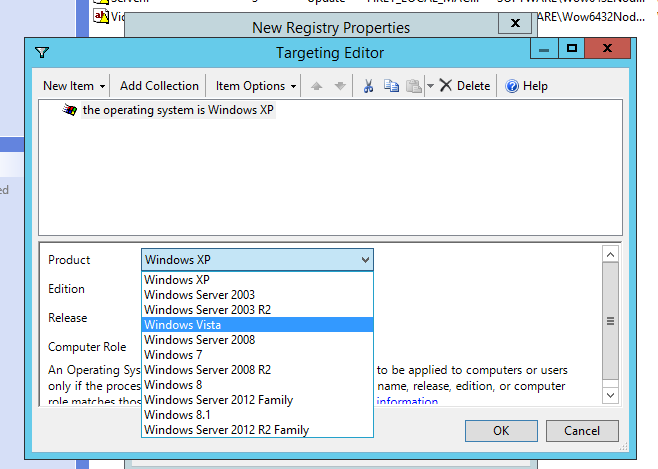Click the Product label
Viewport: 658px width, 469px height.
coord(69,260)
